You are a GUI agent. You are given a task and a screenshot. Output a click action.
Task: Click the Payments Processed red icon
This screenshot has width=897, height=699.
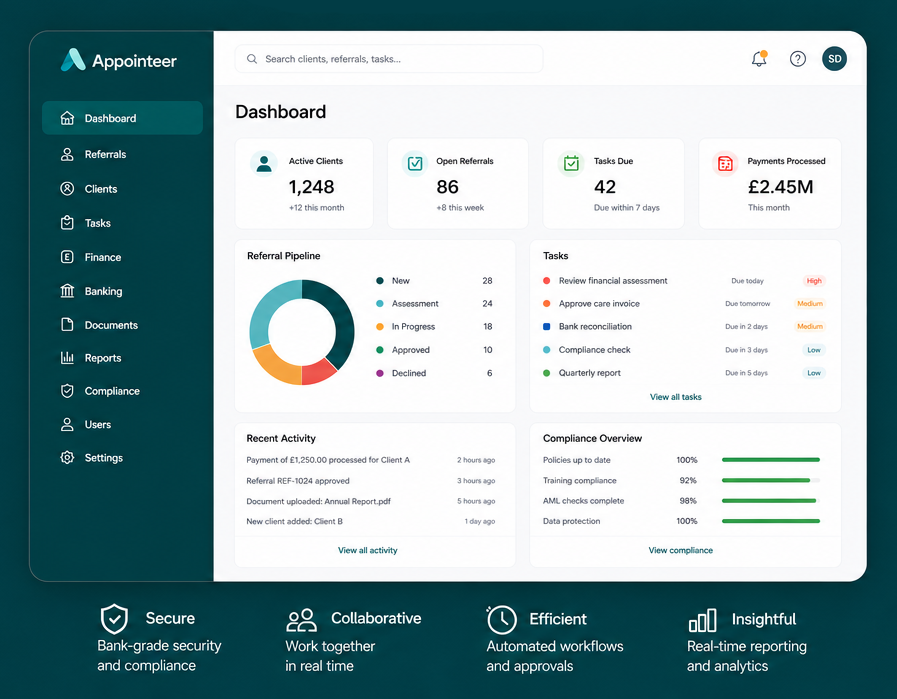[725, 164]
